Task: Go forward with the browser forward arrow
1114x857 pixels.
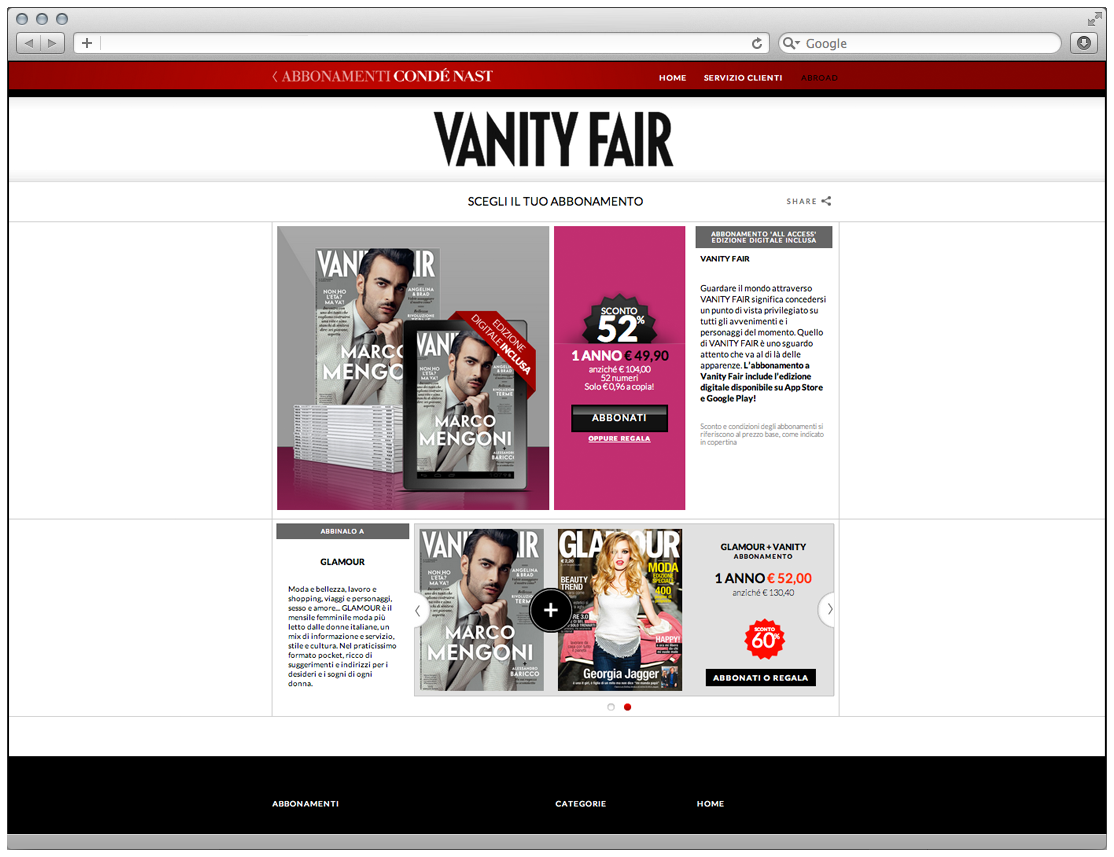Action: [53, 43]
